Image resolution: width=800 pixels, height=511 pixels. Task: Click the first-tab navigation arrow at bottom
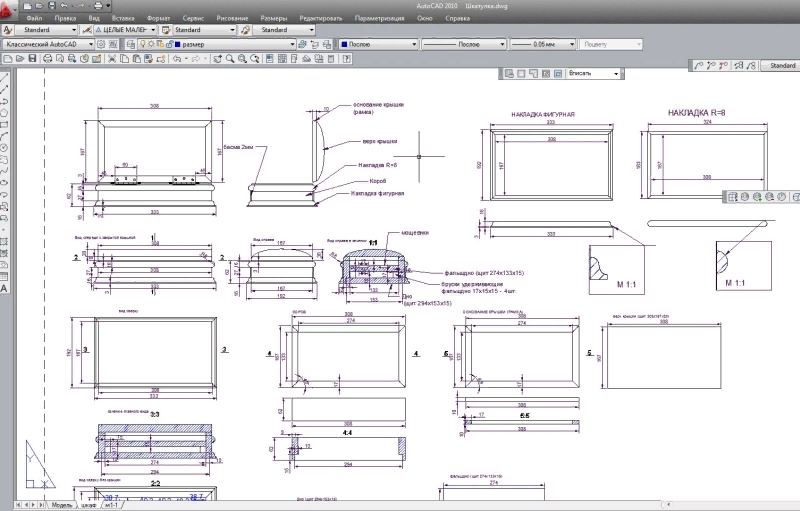point(18,505)
